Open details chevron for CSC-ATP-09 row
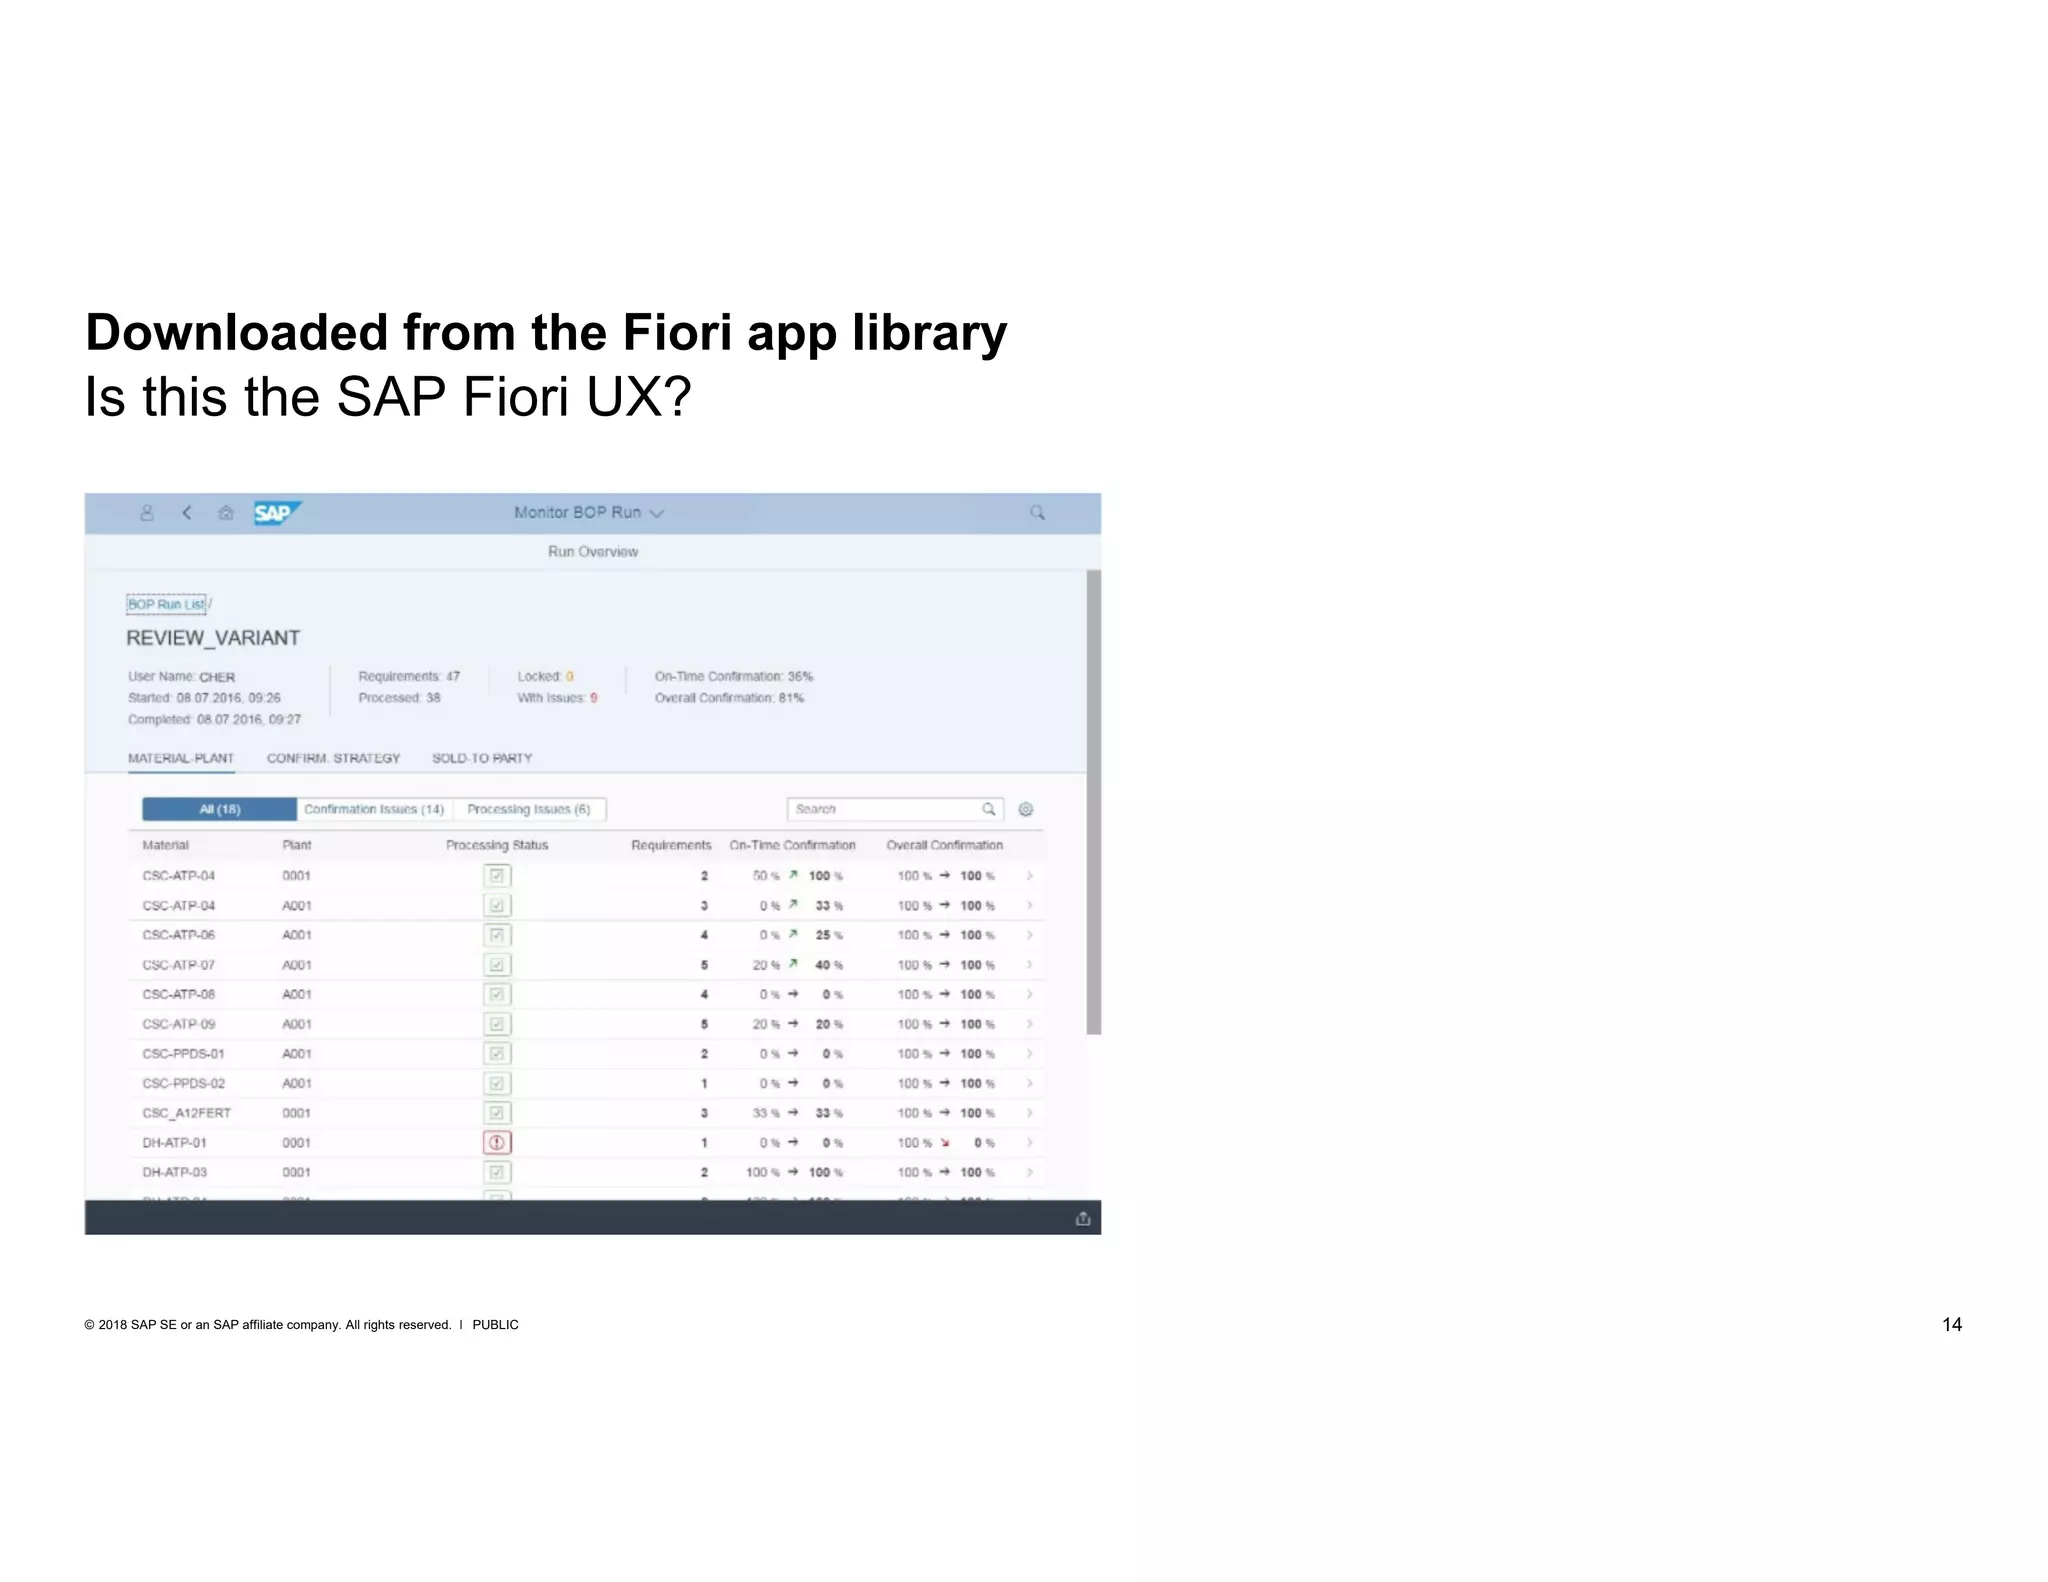Screen dimensions: 2048x1582 [x=1029, y=1024]
